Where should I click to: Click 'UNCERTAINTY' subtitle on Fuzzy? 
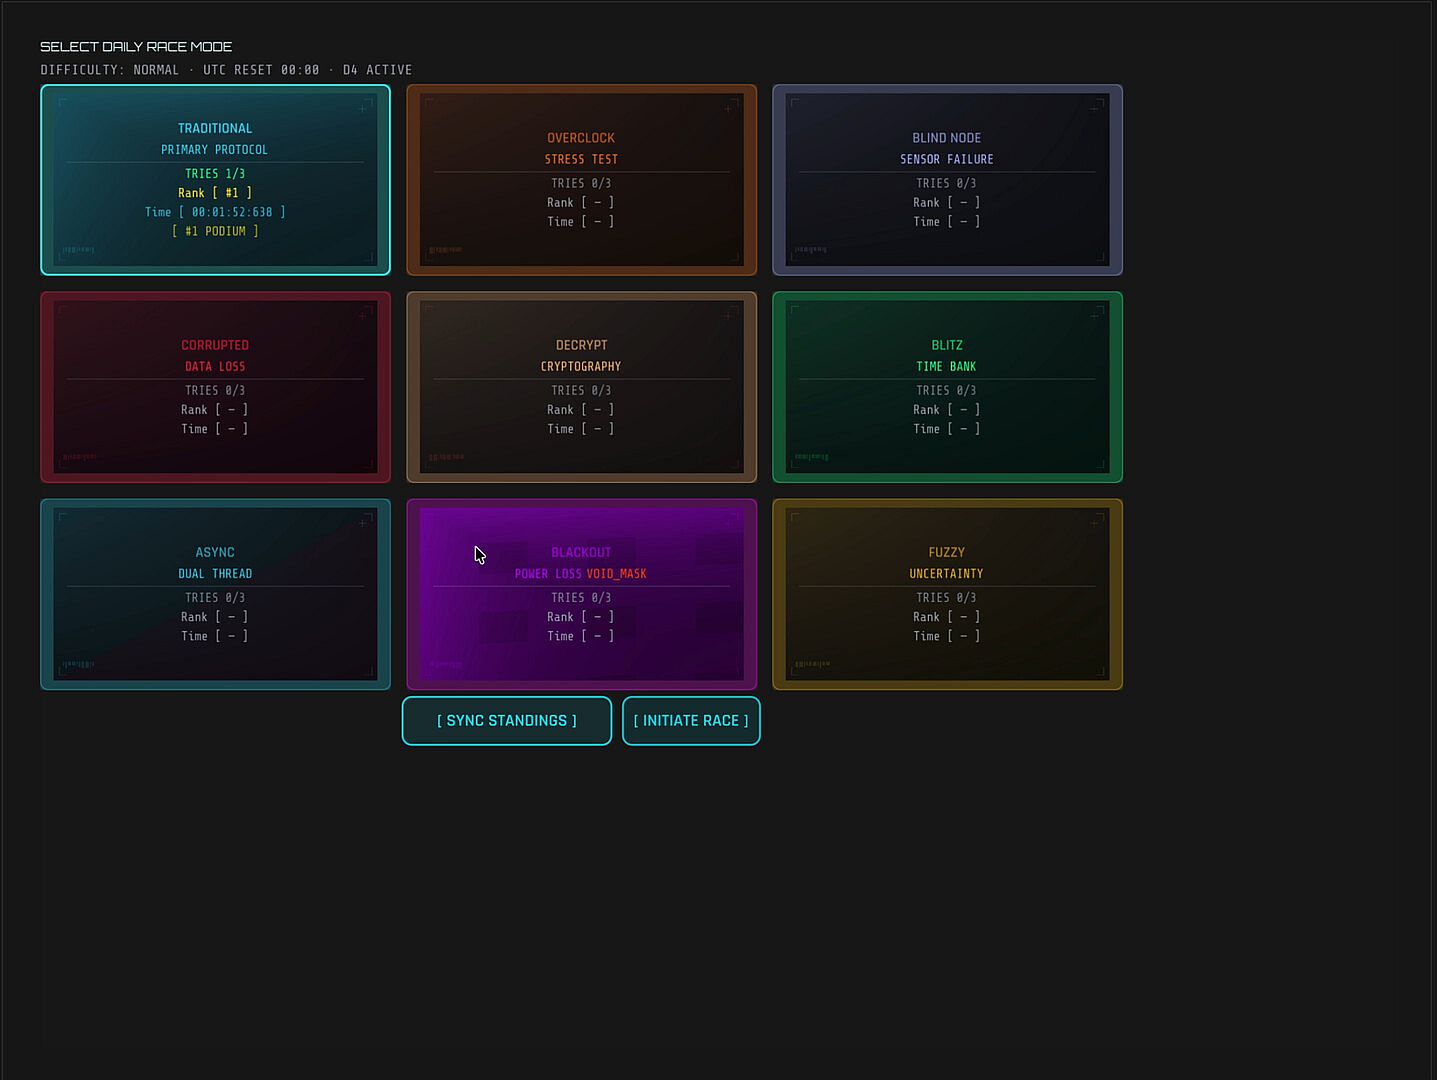[946, 574]
